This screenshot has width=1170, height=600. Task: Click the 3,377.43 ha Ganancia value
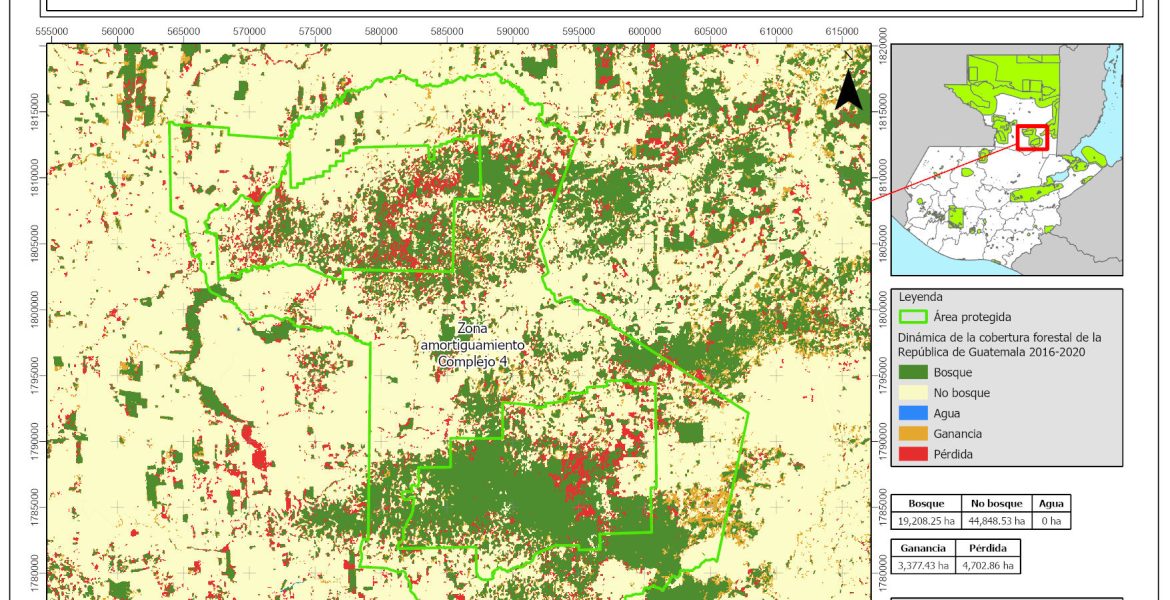tap(923, 566)
